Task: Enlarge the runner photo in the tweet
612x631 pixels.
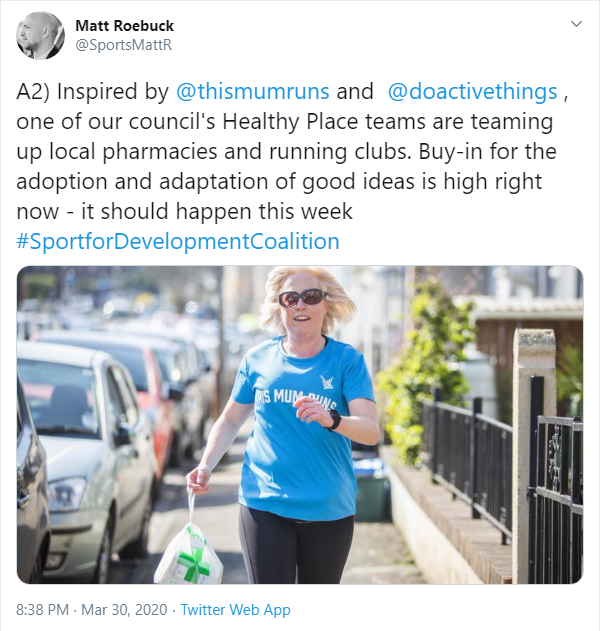Action: (x=300, y=425)
